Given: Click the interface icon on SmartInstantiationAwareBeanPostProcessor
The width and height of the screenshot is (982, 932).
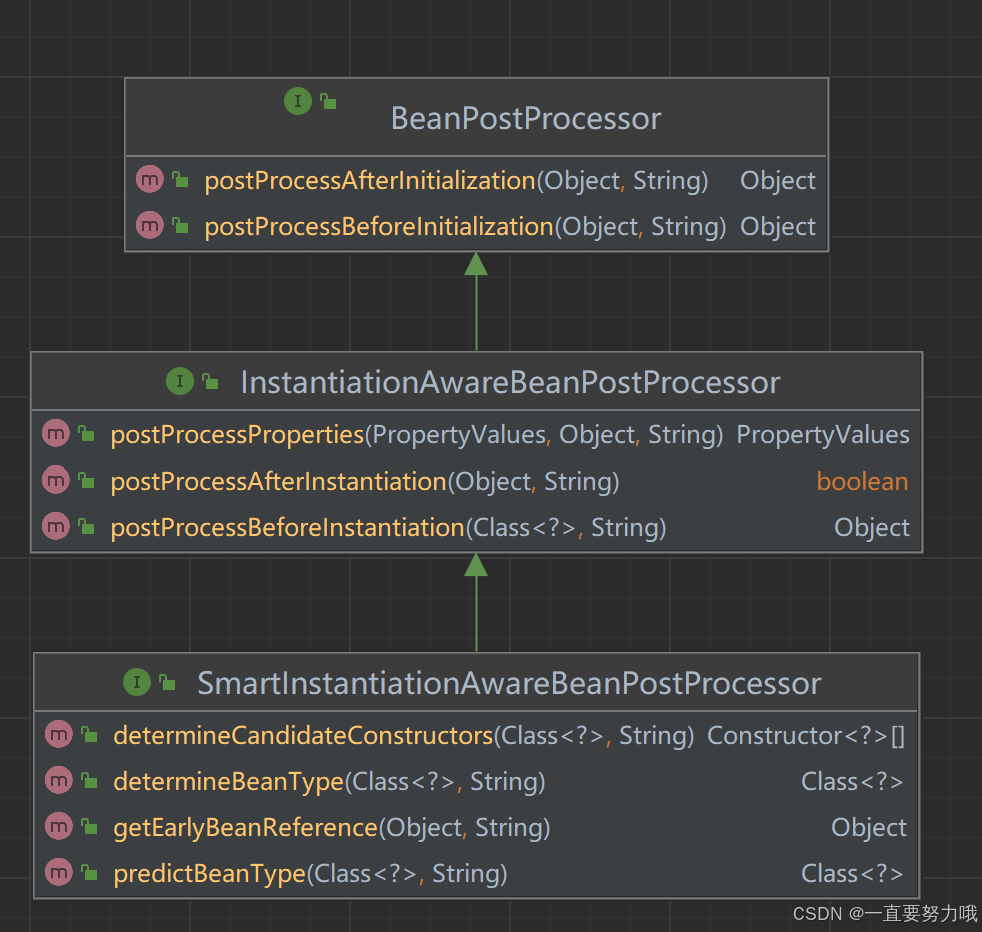Looking at the screenshot, I should [137, 682].
